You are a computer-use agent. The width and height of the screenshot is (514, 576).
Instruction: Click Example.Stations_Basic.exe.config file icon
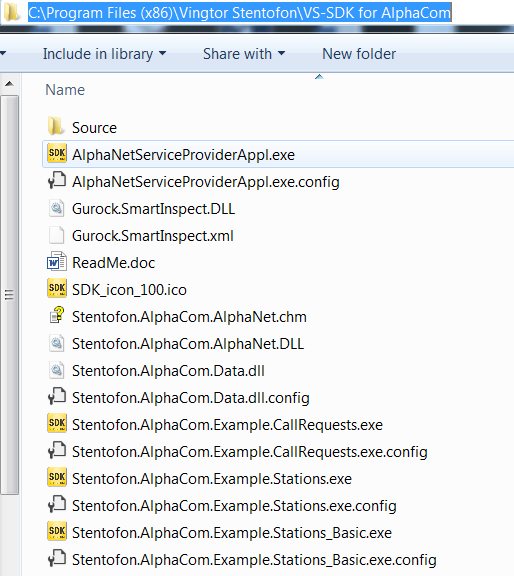click(x=57, y=558)
